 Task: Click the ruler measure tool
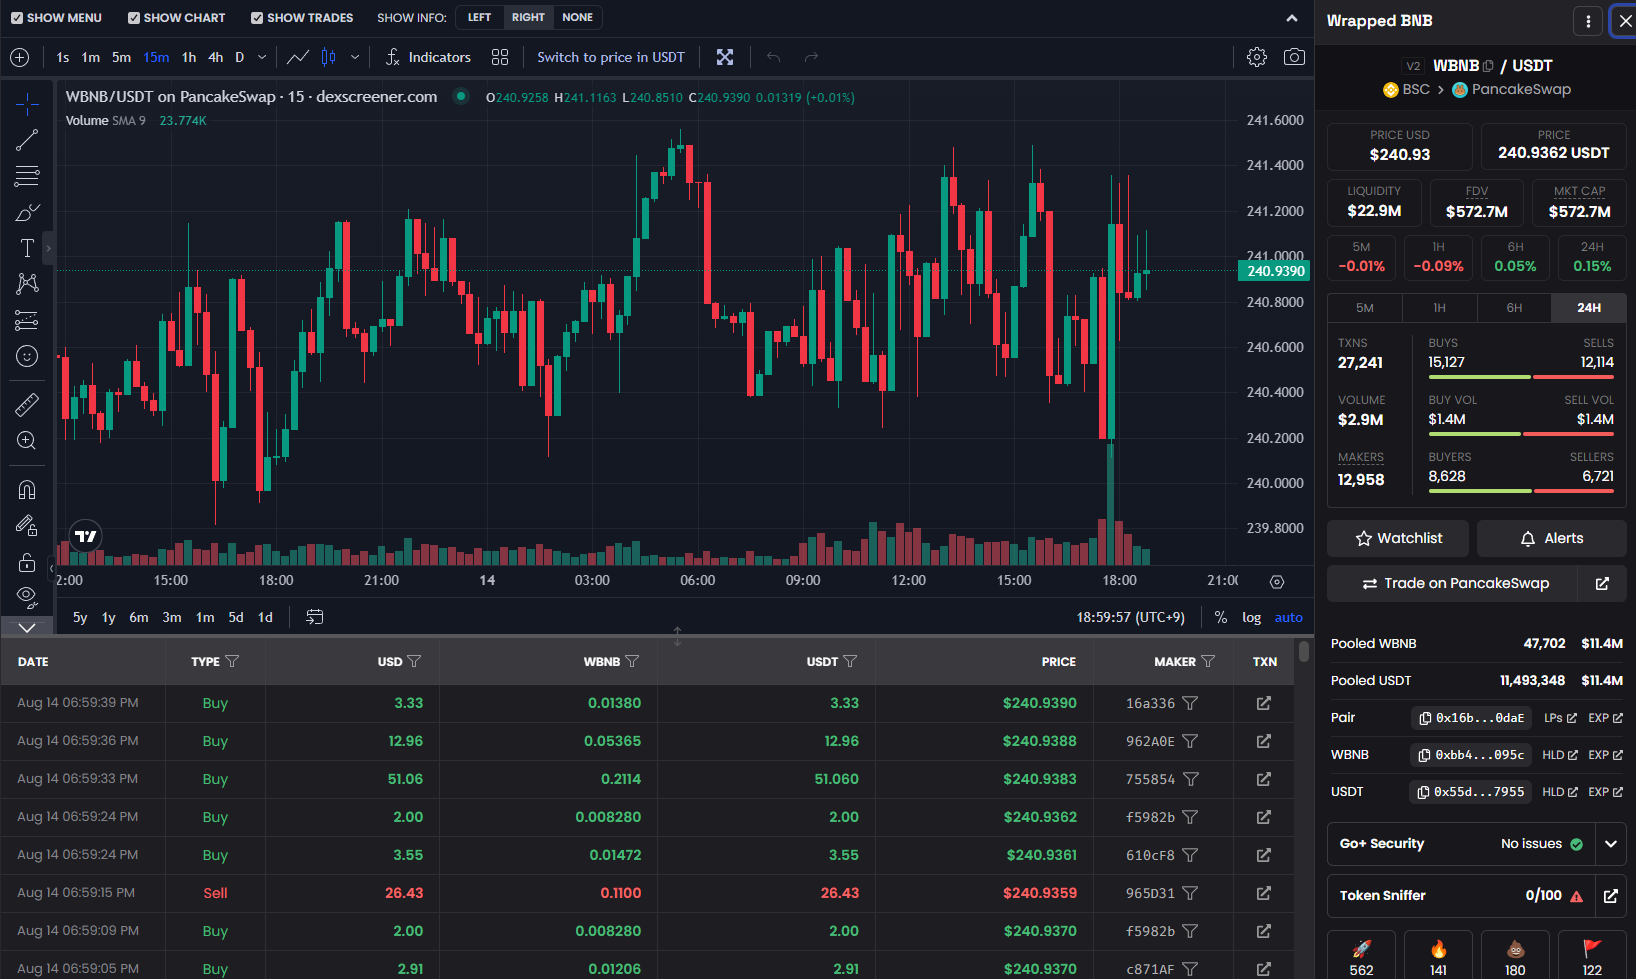(x=27, y=405)
